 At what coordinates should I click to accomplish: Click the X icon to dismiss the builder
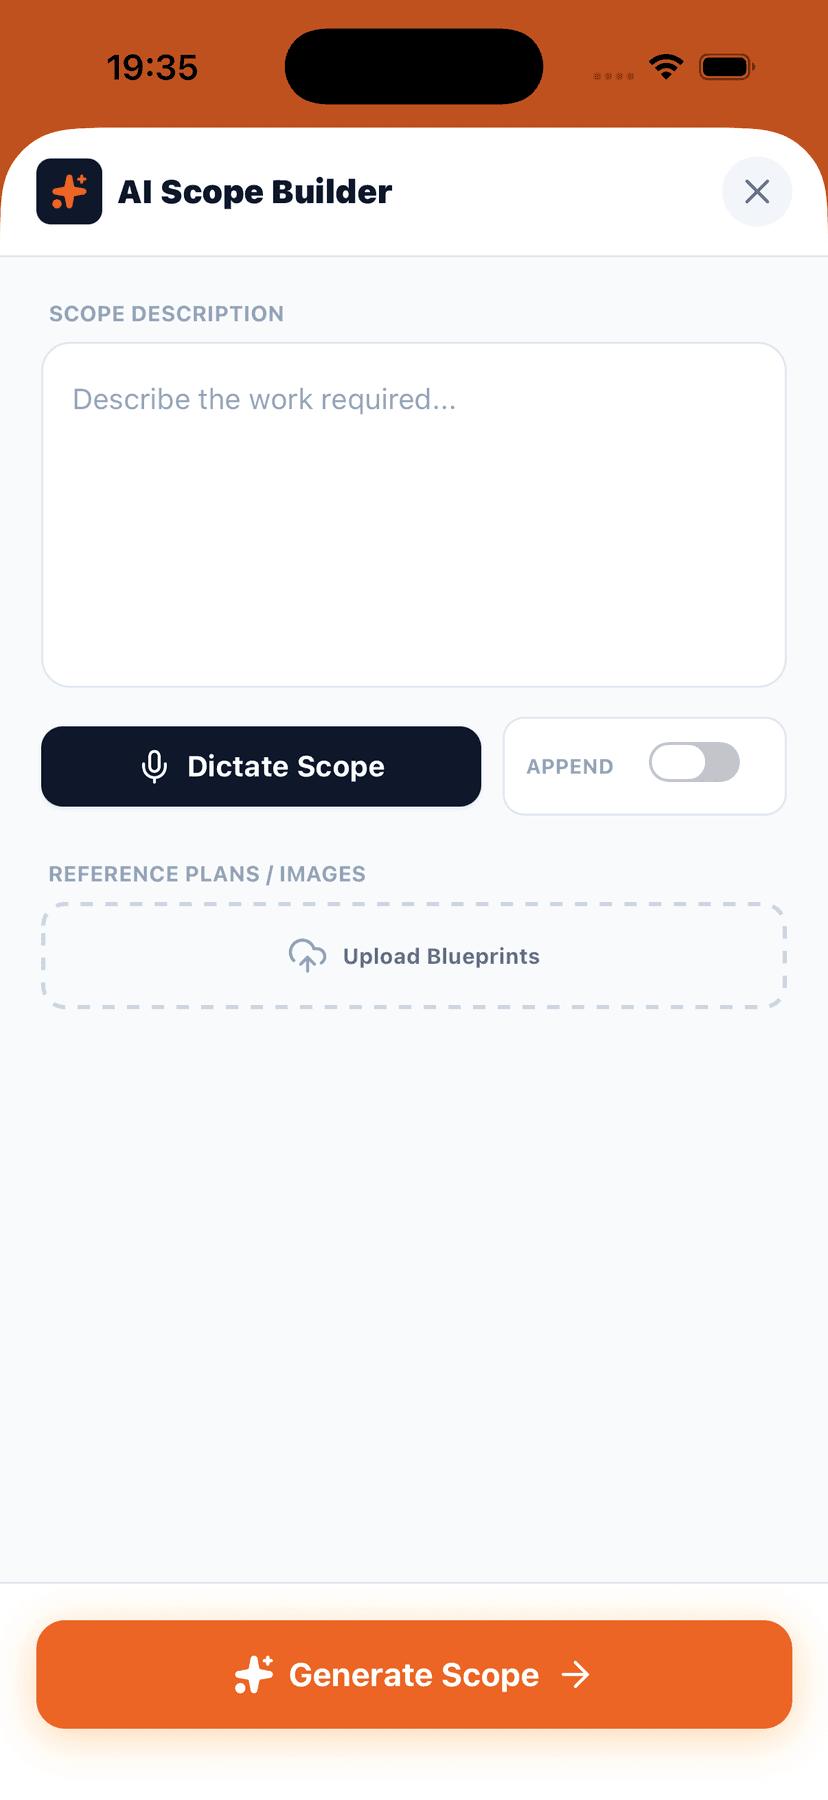pos(757,191)
